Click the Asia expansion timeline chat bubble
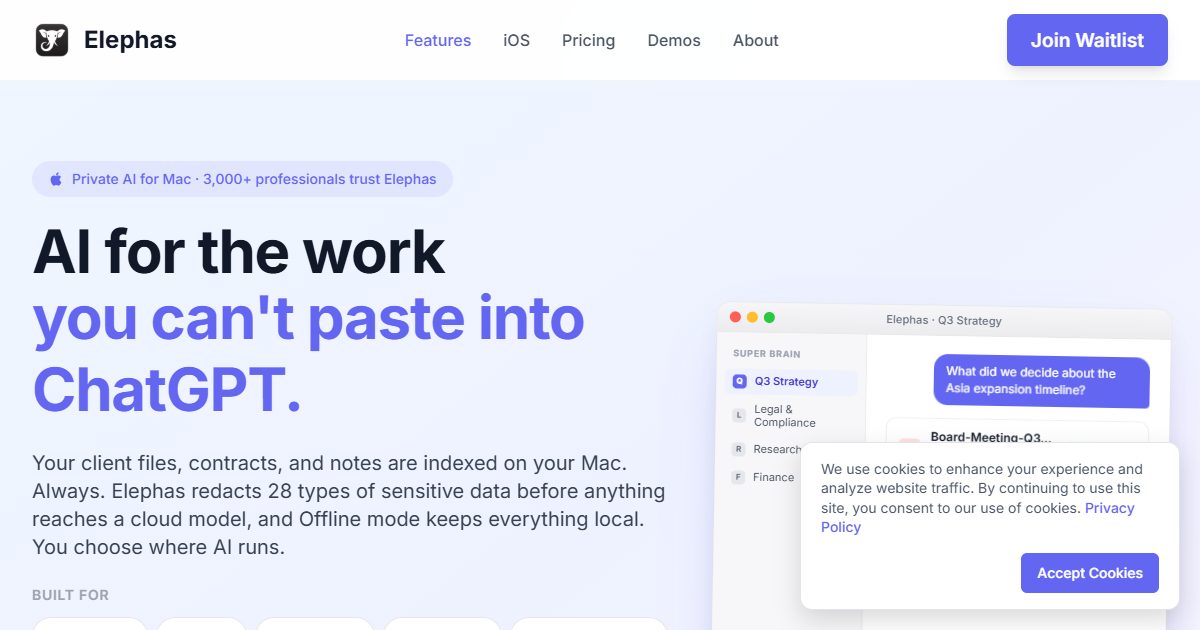Image resolution: width=1200 pixels, height=630 pixels. pos(1041,382)
